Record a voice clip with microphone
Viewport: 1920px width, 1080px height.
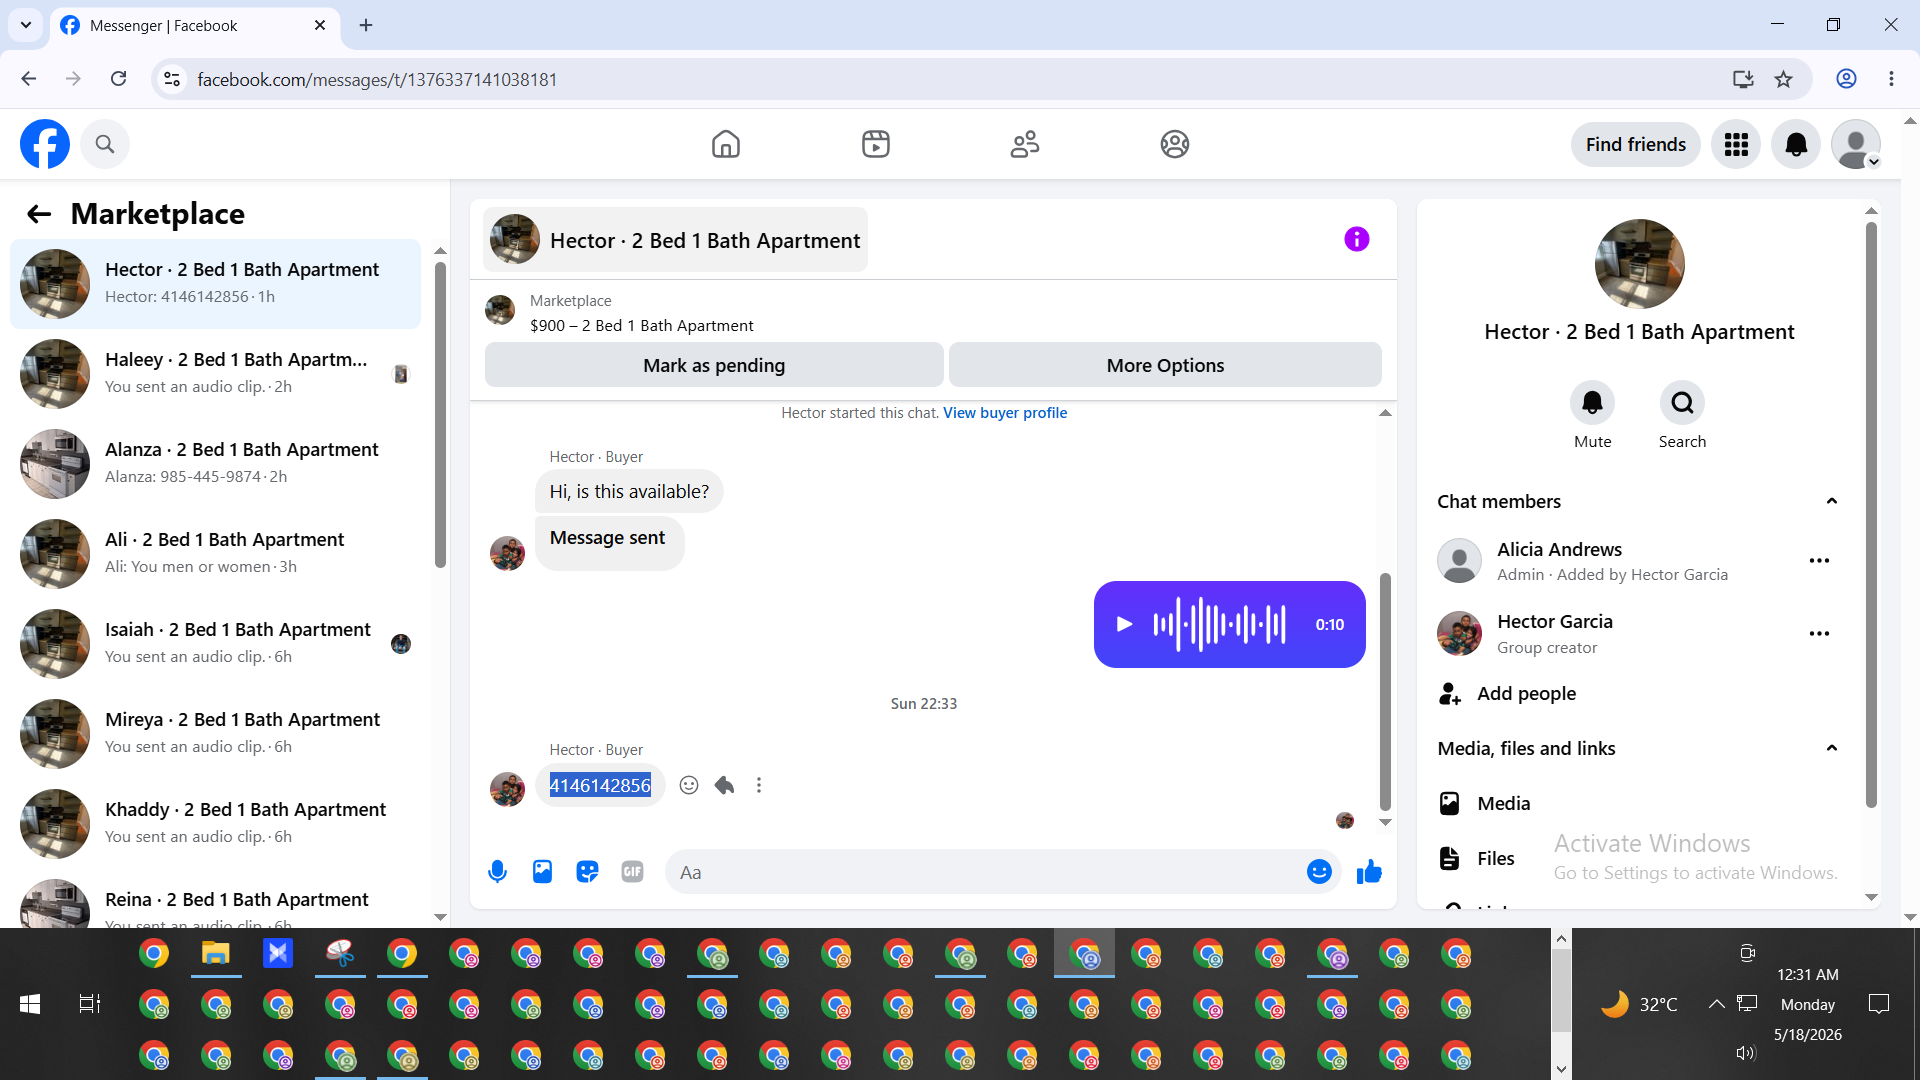point(497,872)
